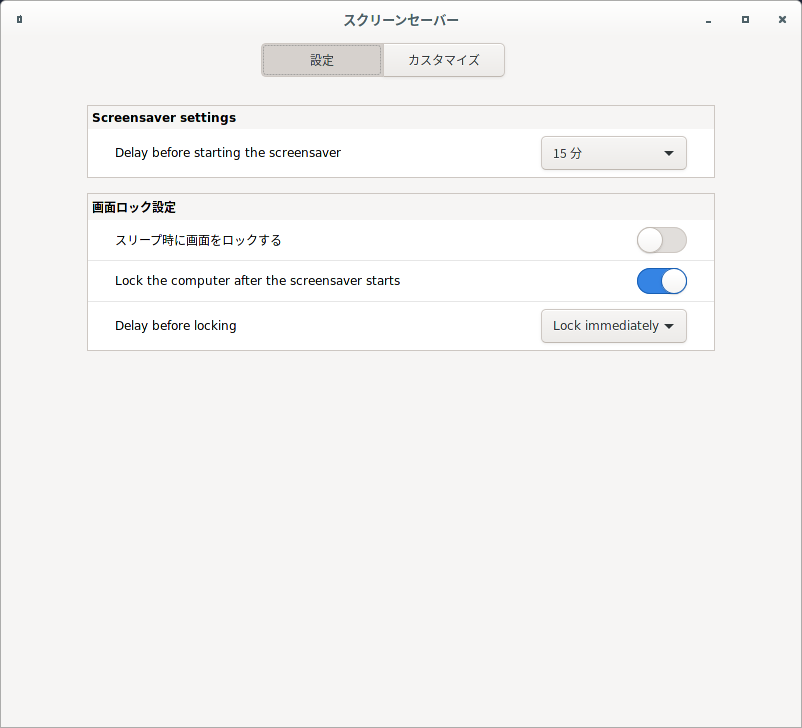The width and height of the screenshot is (802, 728).
Task: Enable スリープ時に画面をロックする switch
Action: (661, 240)
